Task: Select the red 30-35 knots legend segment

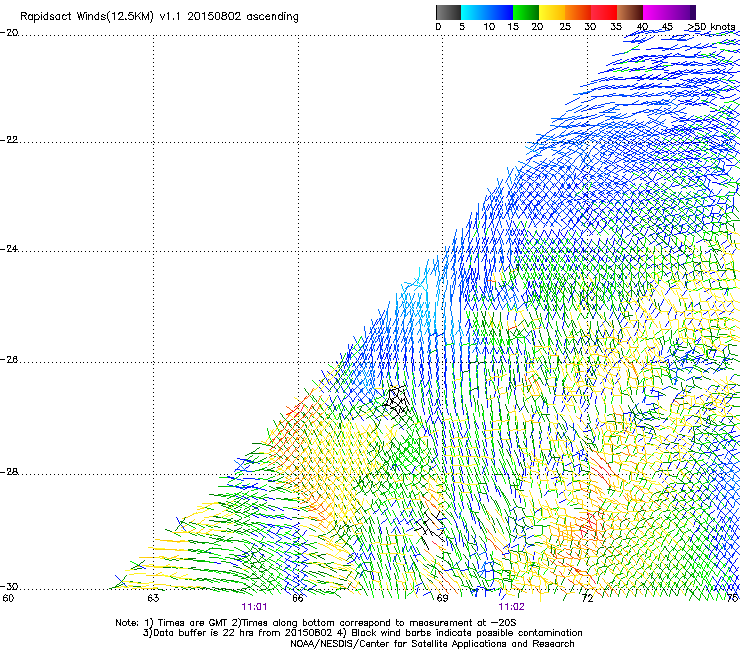Action: click(x=604, y=12)
